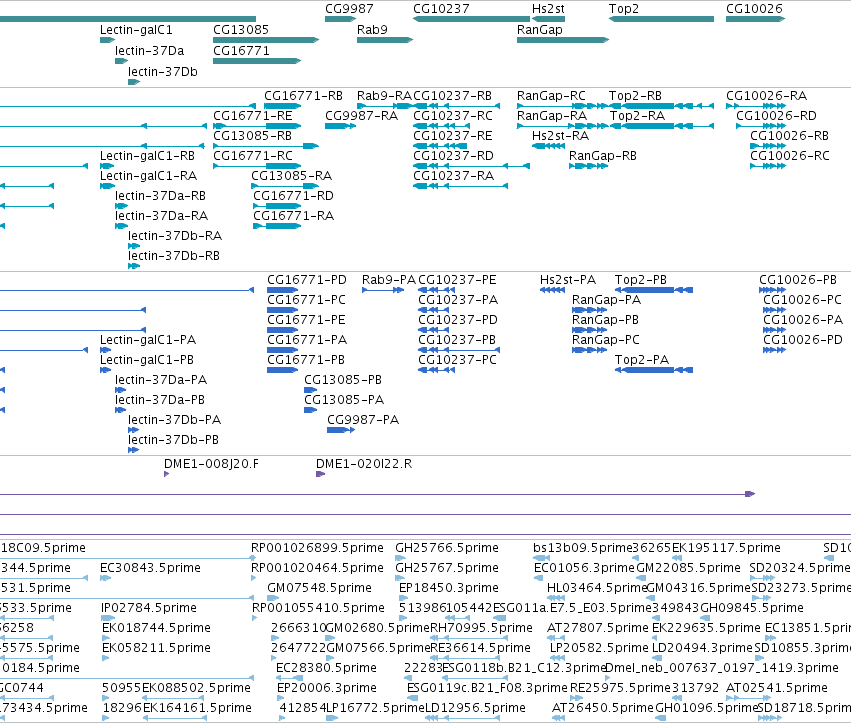Viewport: 851px width, 723px height.
Task: Select protein CG16771-PD
Action: 307,280
